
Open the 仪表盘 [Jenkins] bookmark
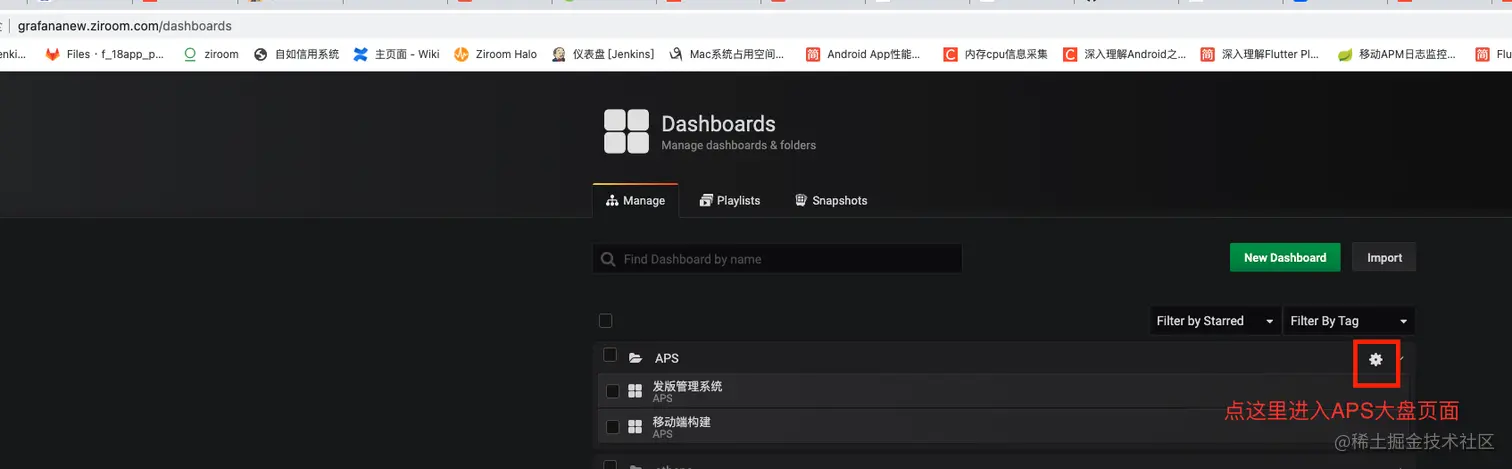[x=603, y=54]
